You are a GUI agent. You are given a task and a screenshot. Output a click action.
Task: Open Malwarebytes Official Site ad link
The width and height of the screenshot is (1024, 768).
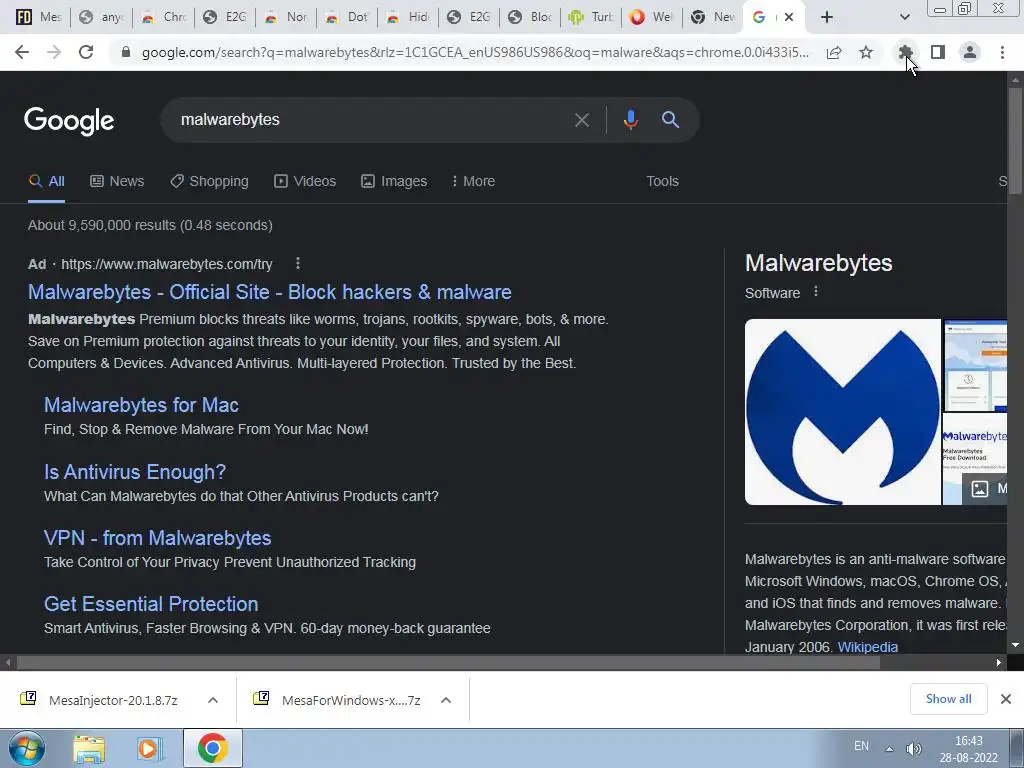[270, 292]
